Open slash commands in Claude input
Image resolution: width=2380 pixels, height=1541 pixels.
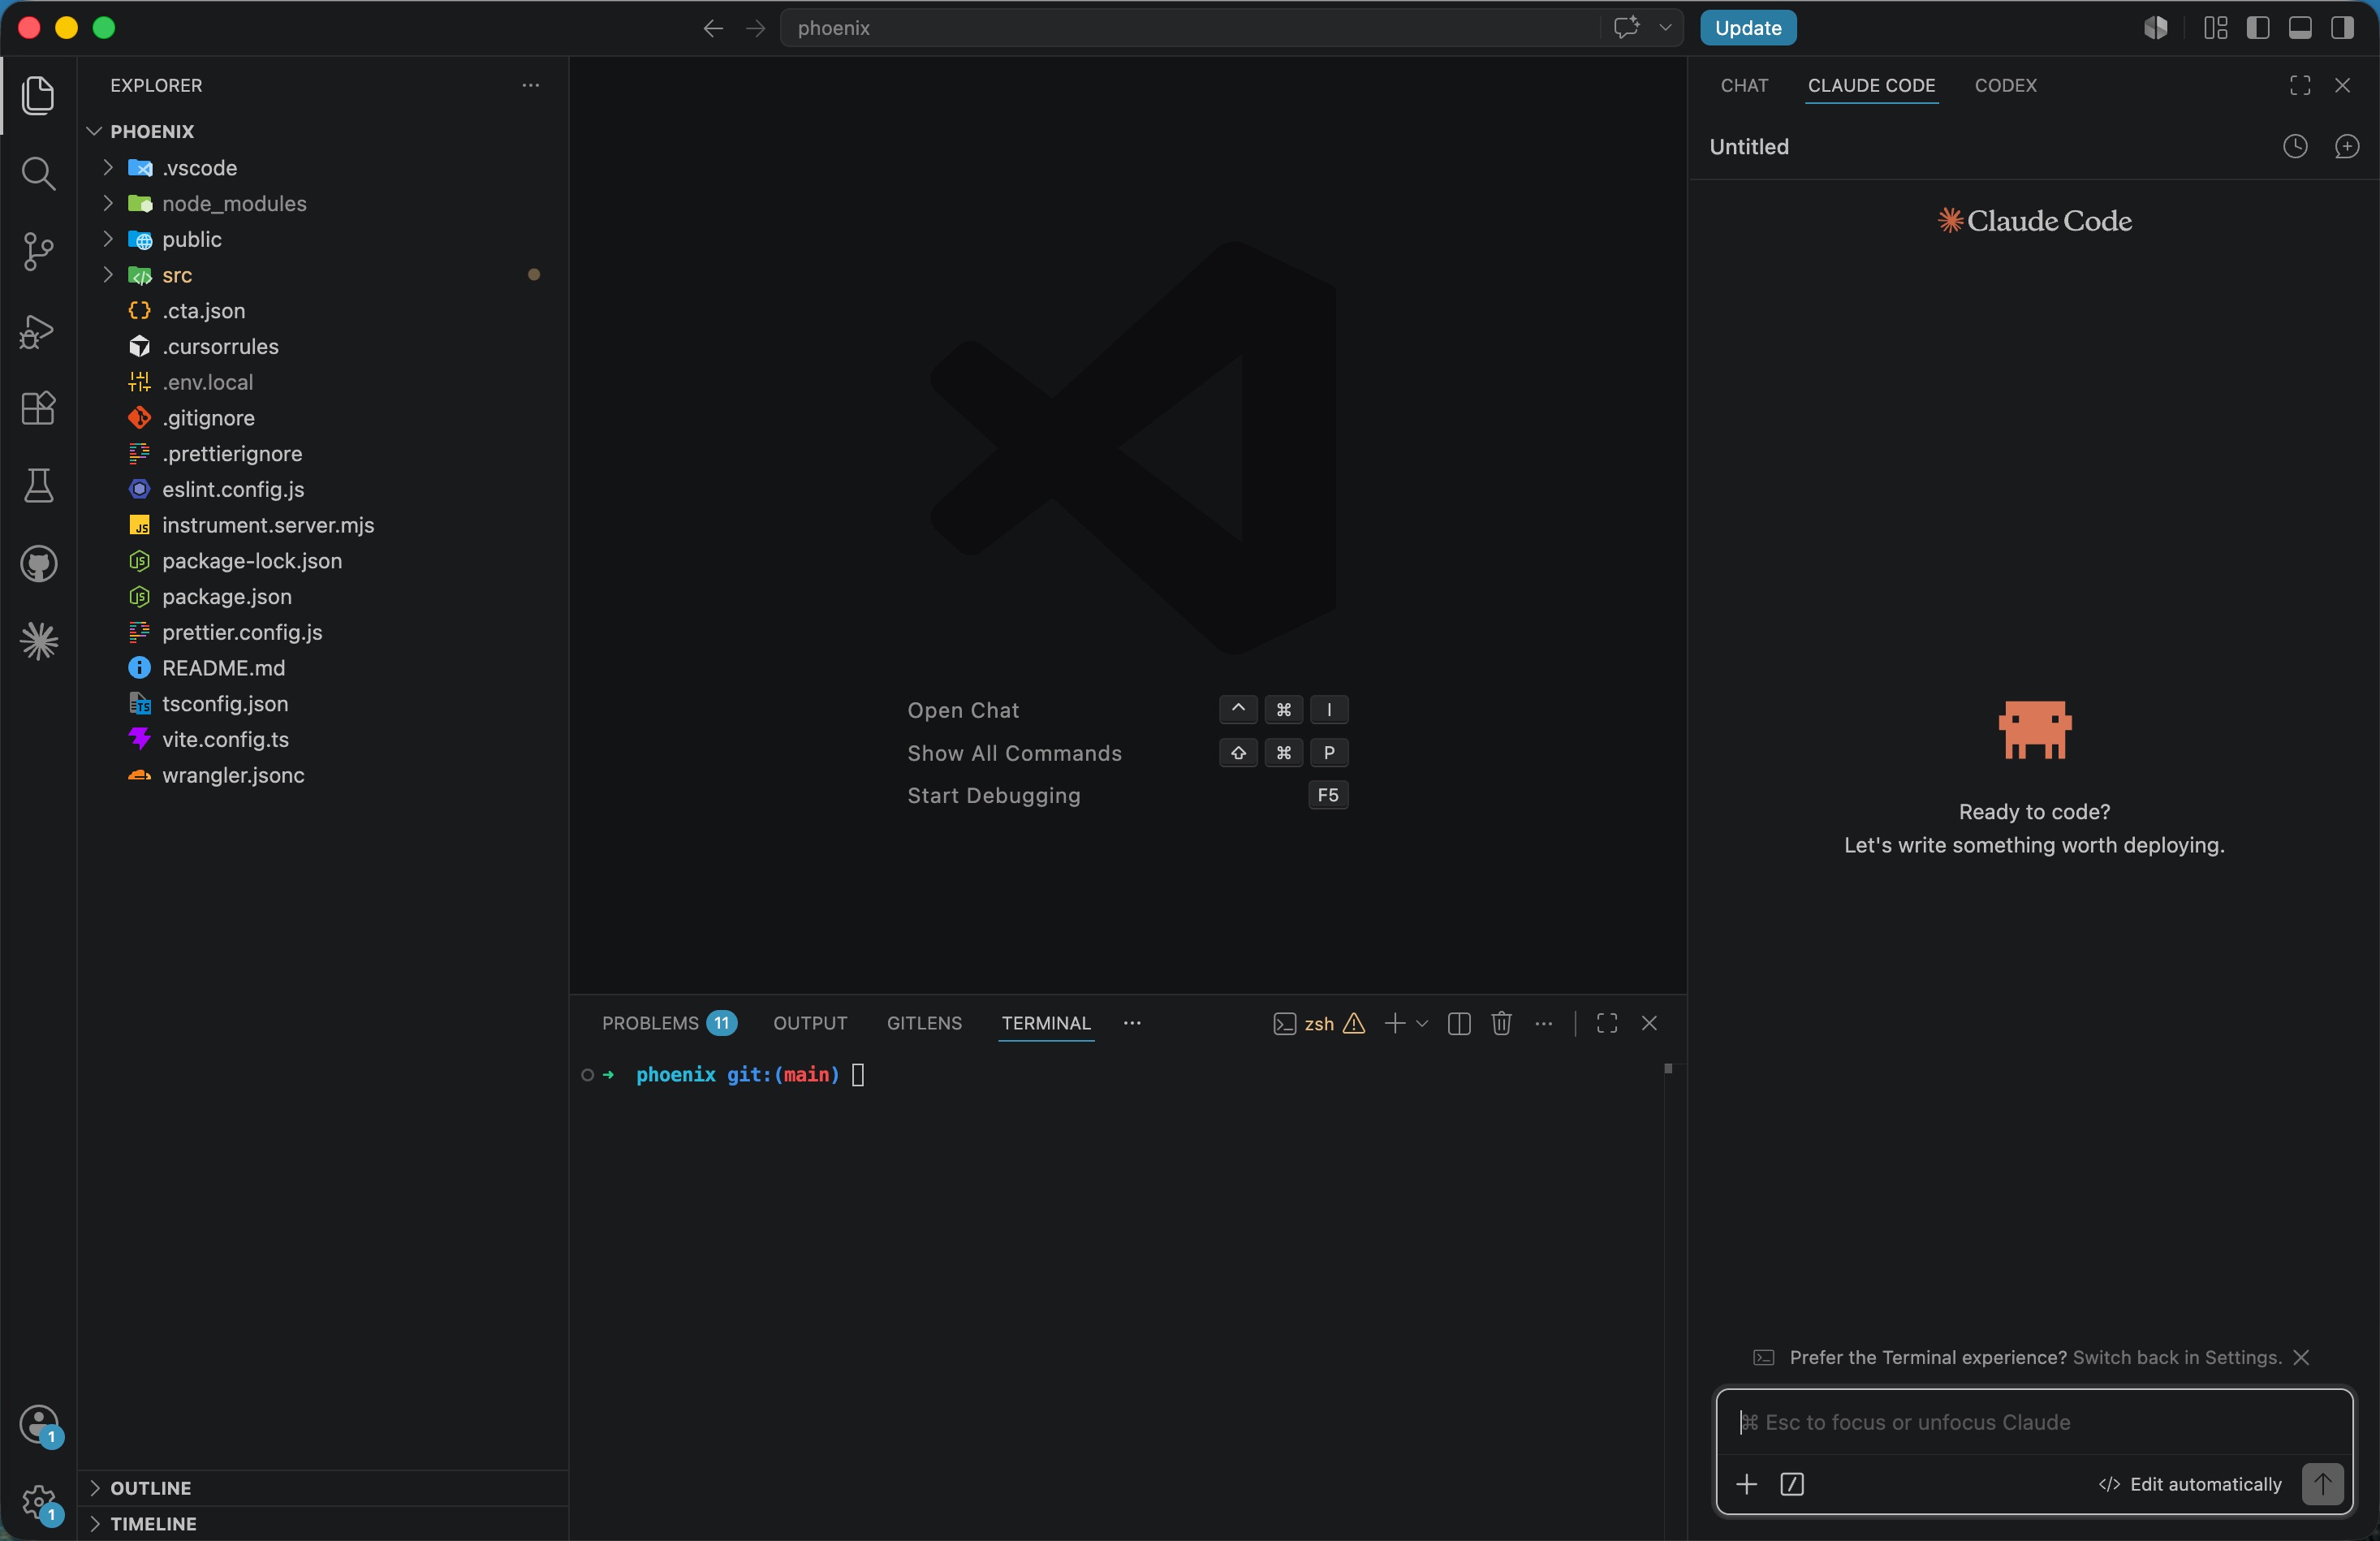tap(1791, 1484)
